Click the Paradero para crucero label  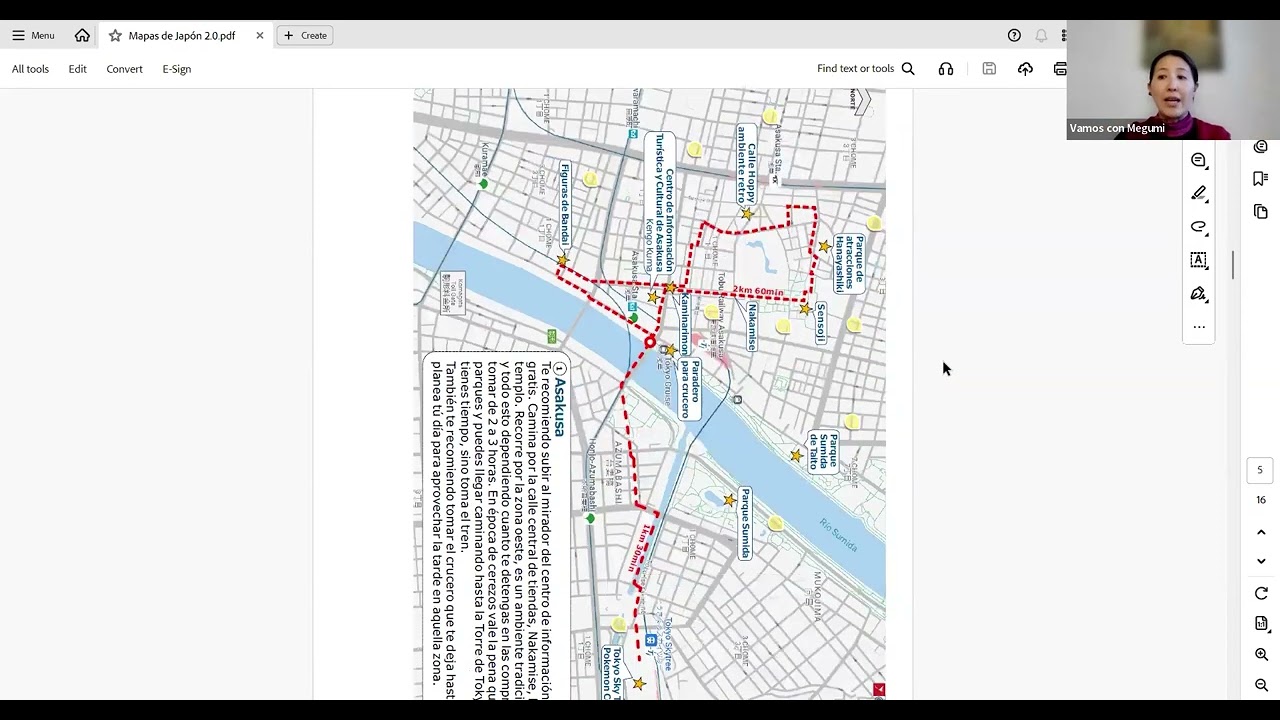pos(691,389)
